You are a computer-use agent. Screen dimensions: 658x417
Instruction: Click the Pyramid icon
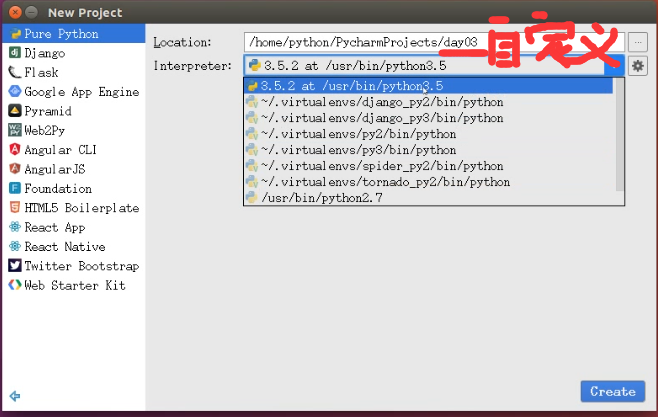pos(15,110)
